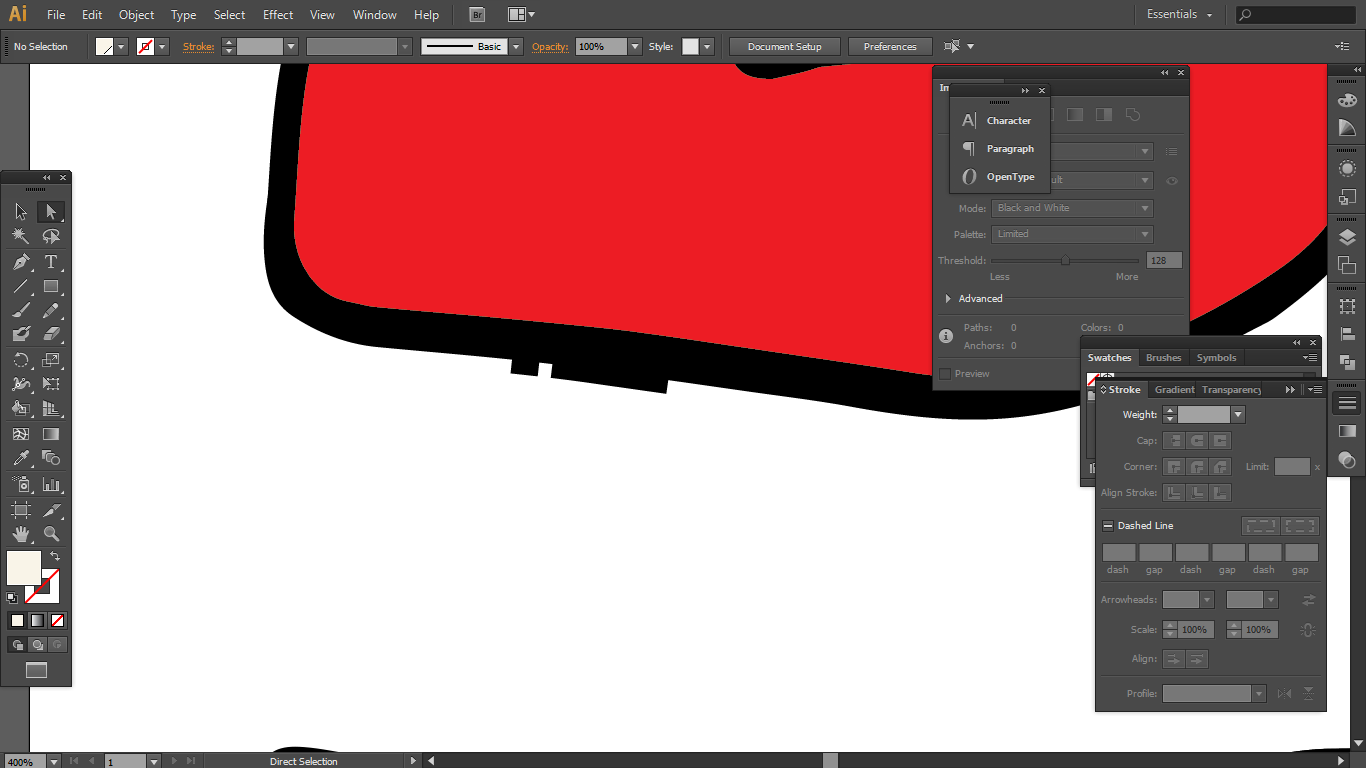Open the Opacity dropdown in control bar

click(635, 47)
